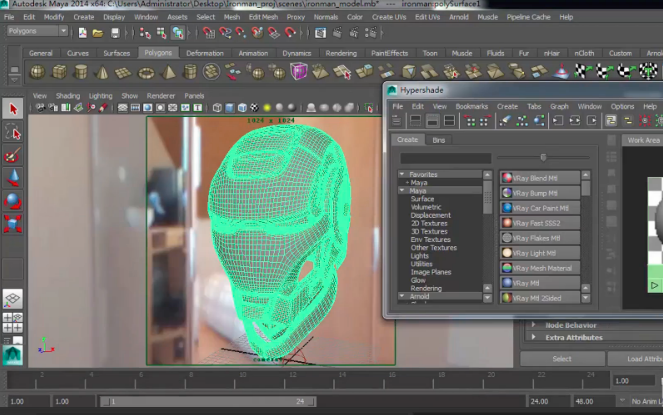Switch to the Rendering shelf tab
Screen dimensions: 663x415
[x=341, y=53]
